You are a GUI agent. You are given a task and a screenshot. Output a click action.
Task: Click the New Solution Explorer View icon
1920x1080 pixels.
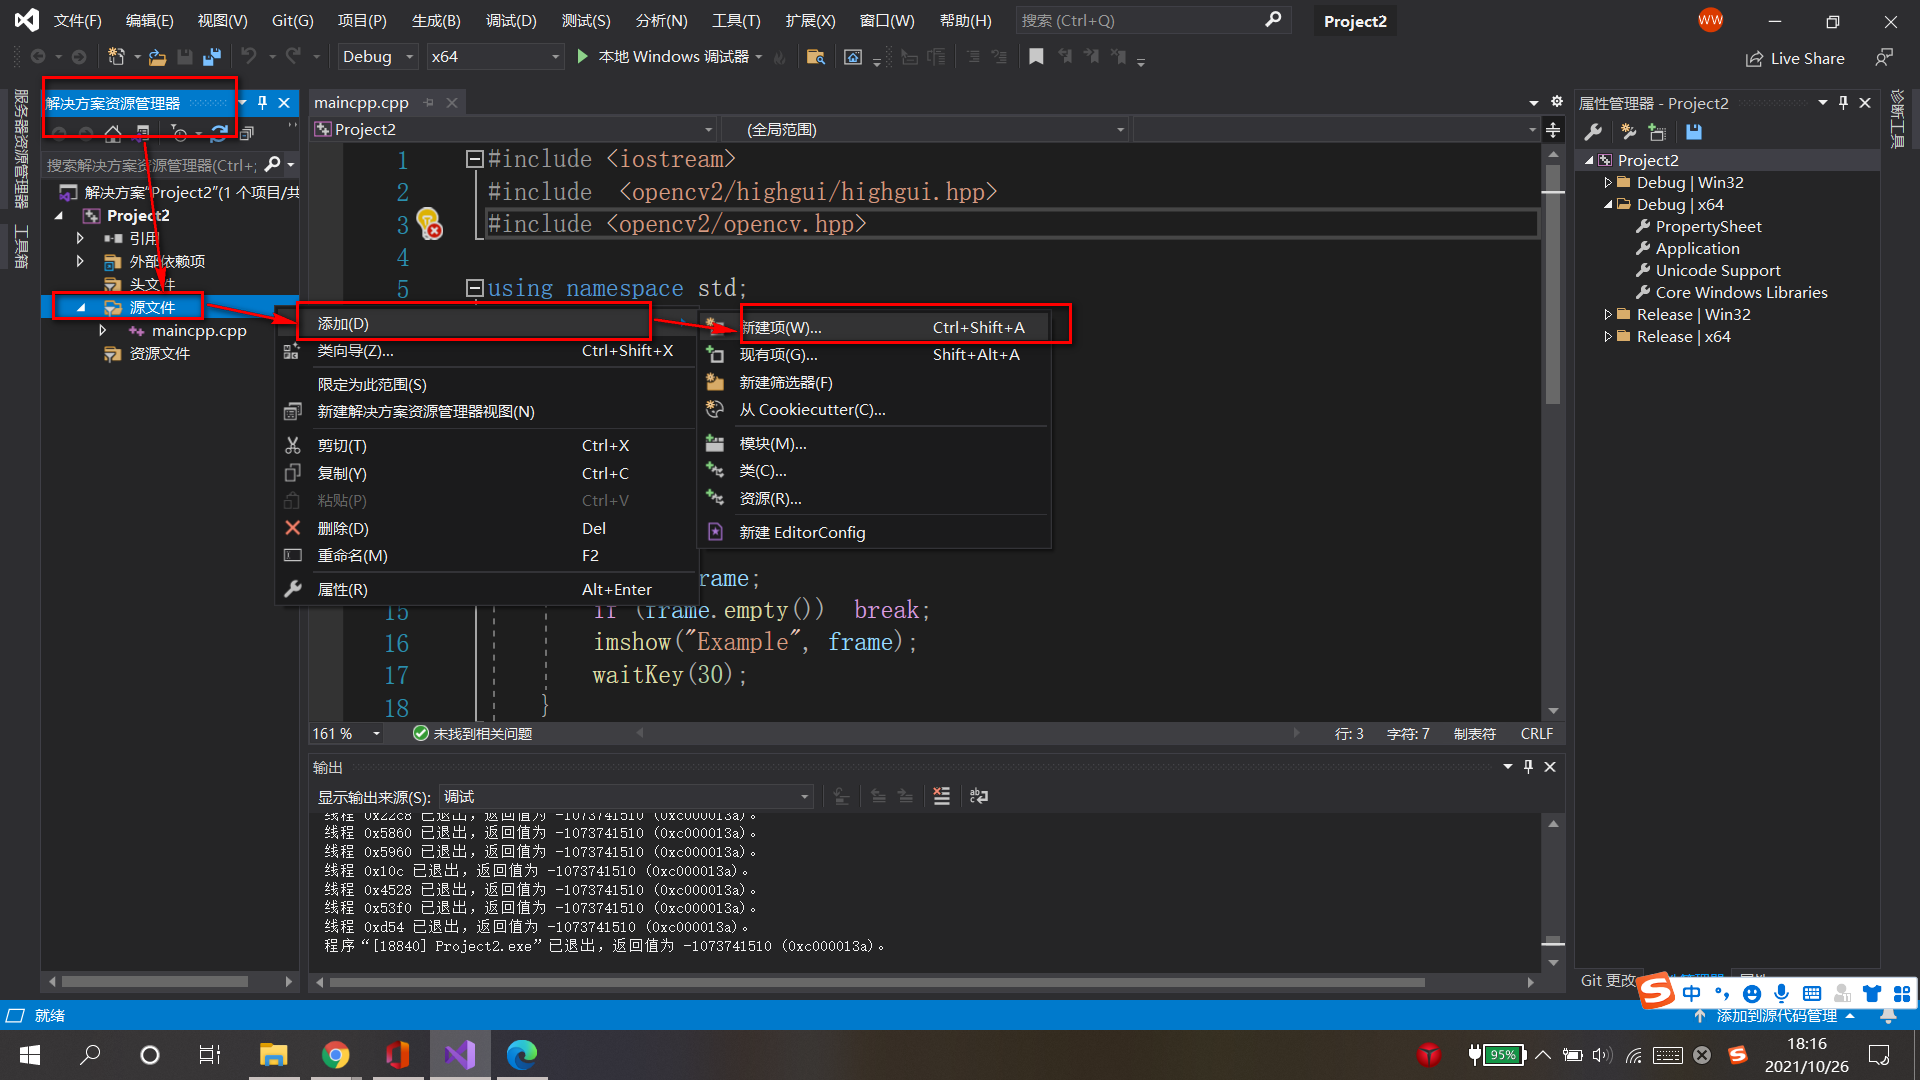(245, 133)
